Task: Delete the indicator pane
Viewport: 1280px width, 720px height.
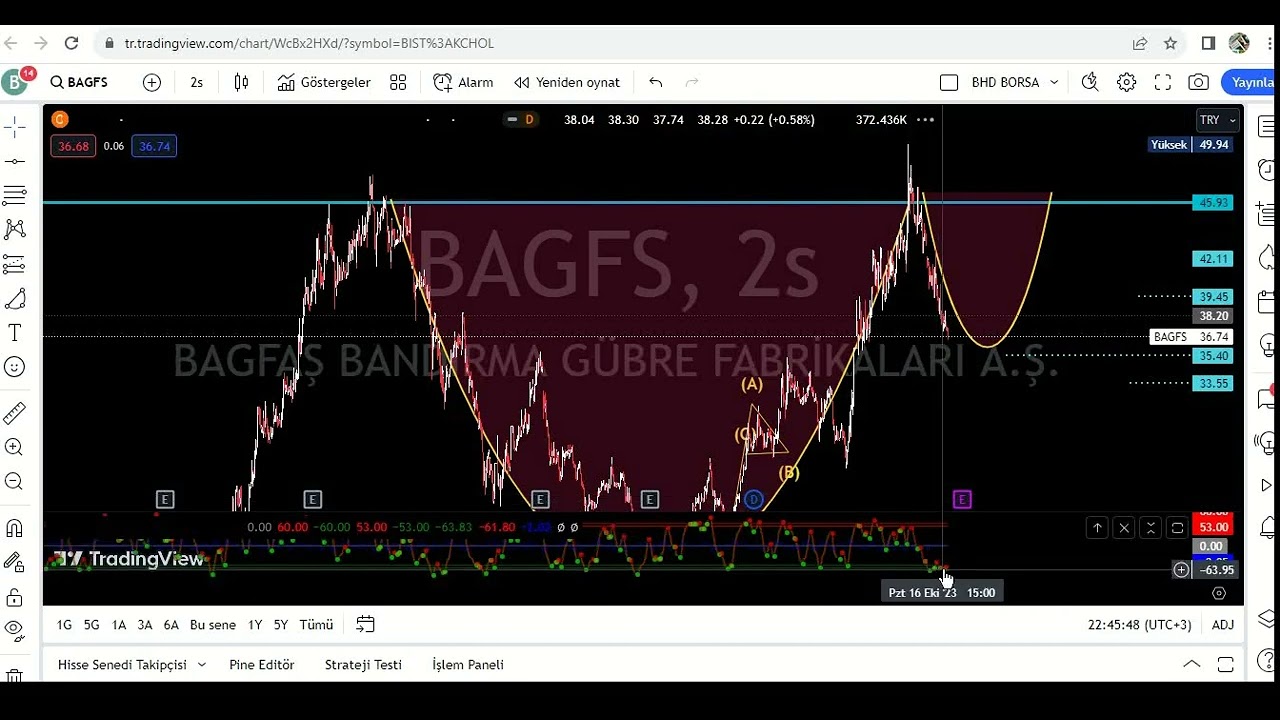Action: [1124, 527]
